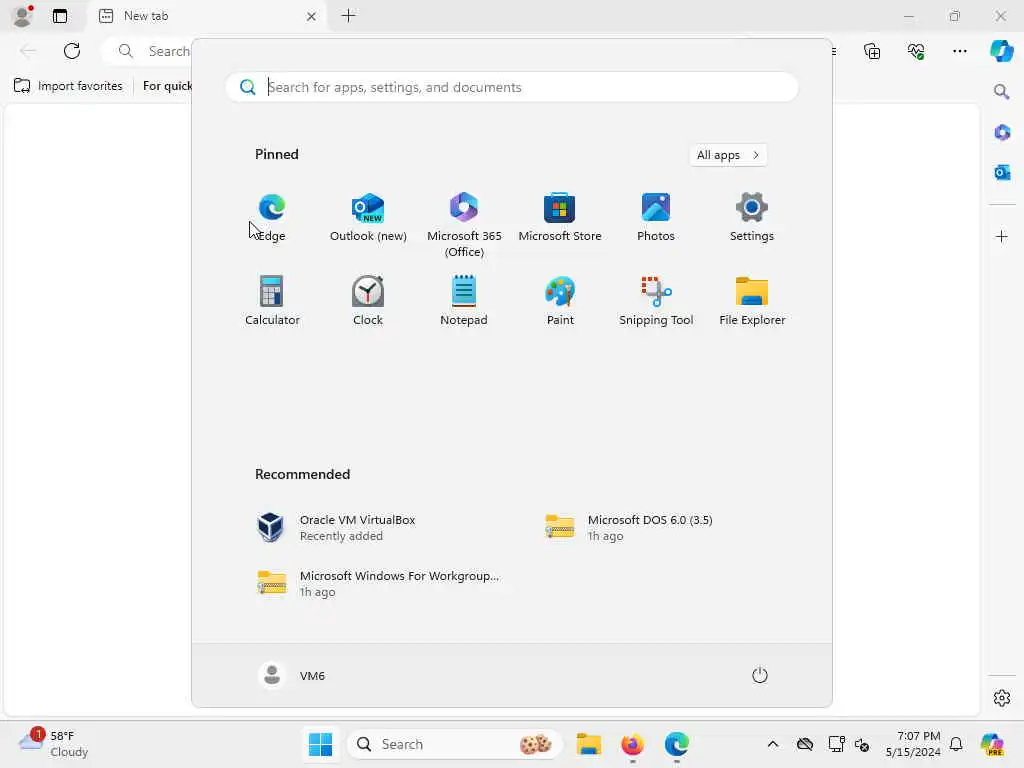1024x768 pixels.
Task: Expand the All apps list
Action: coord(728,155)
